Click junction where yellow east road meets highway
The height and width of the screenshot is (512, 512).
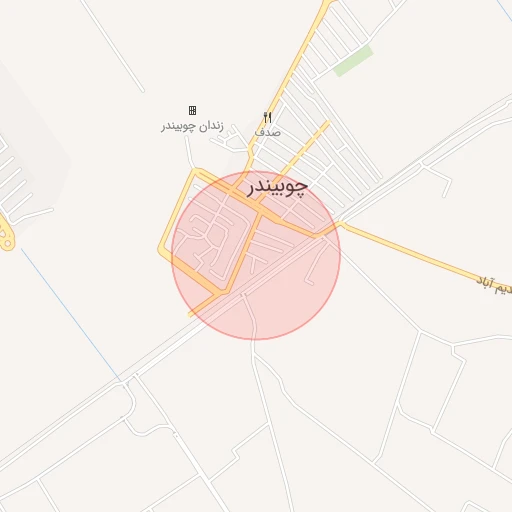341,223
